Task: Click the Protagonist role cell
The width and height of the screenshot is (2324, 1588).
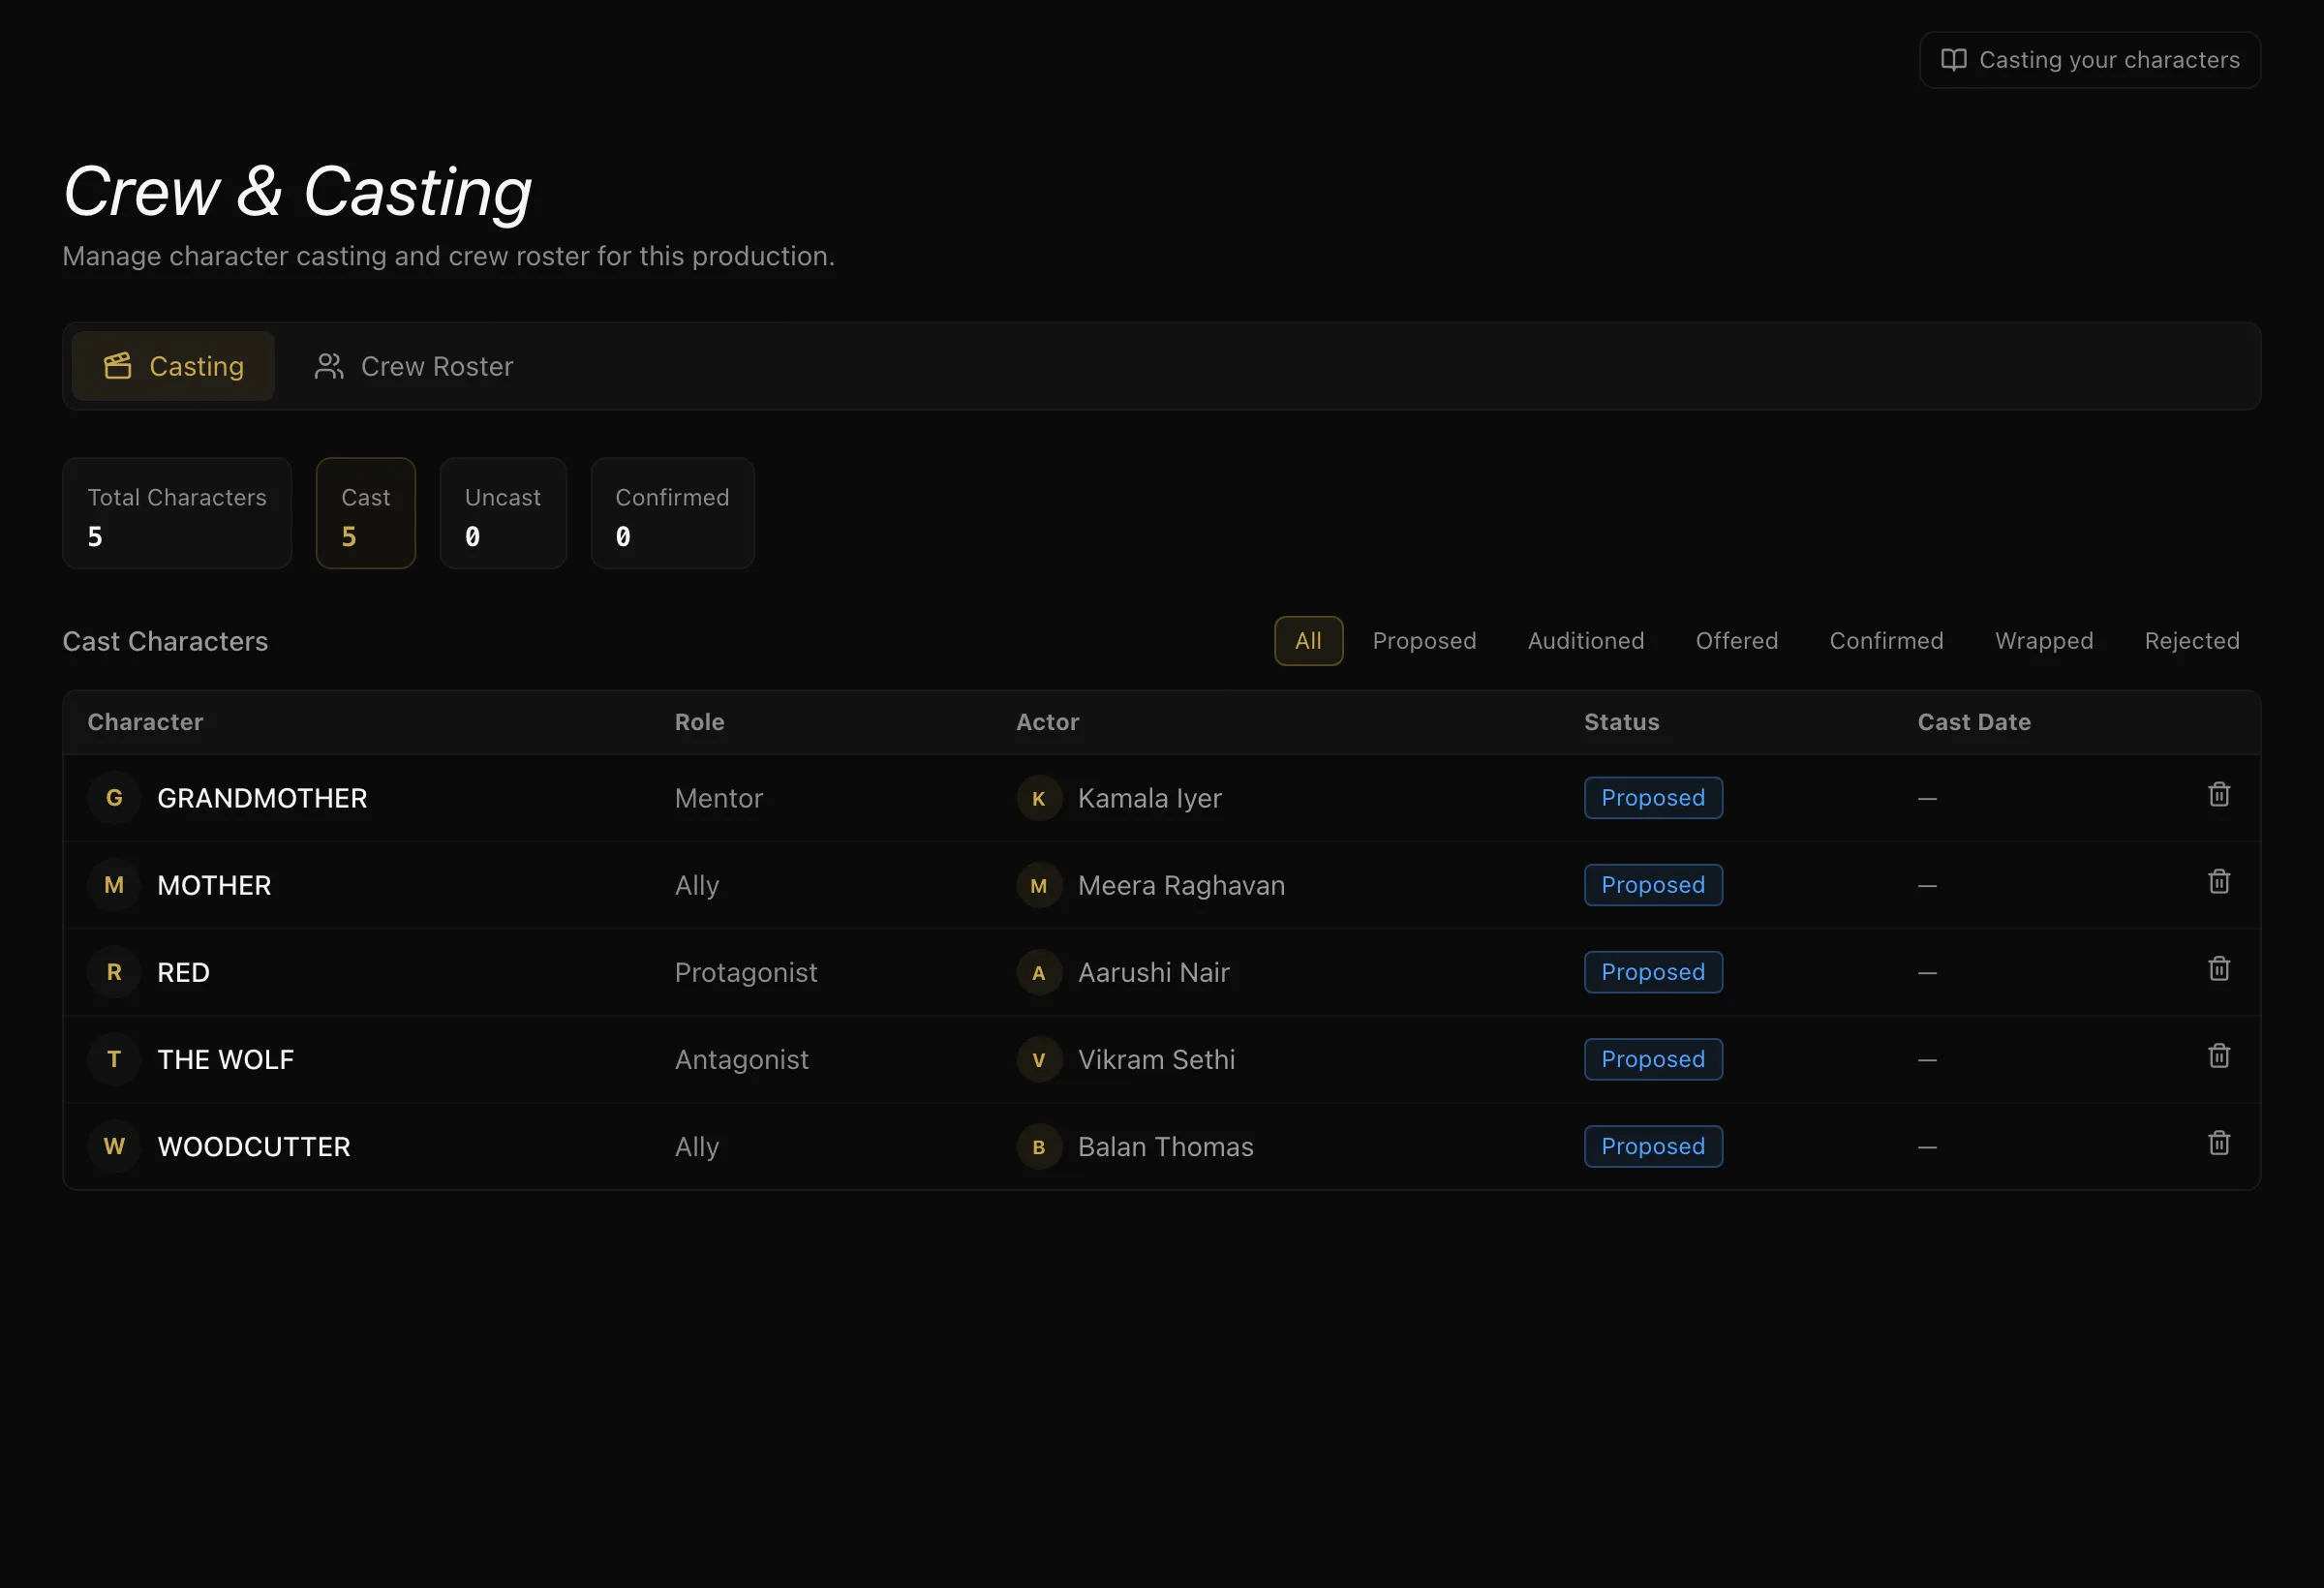Action: [x=746, y=972]
